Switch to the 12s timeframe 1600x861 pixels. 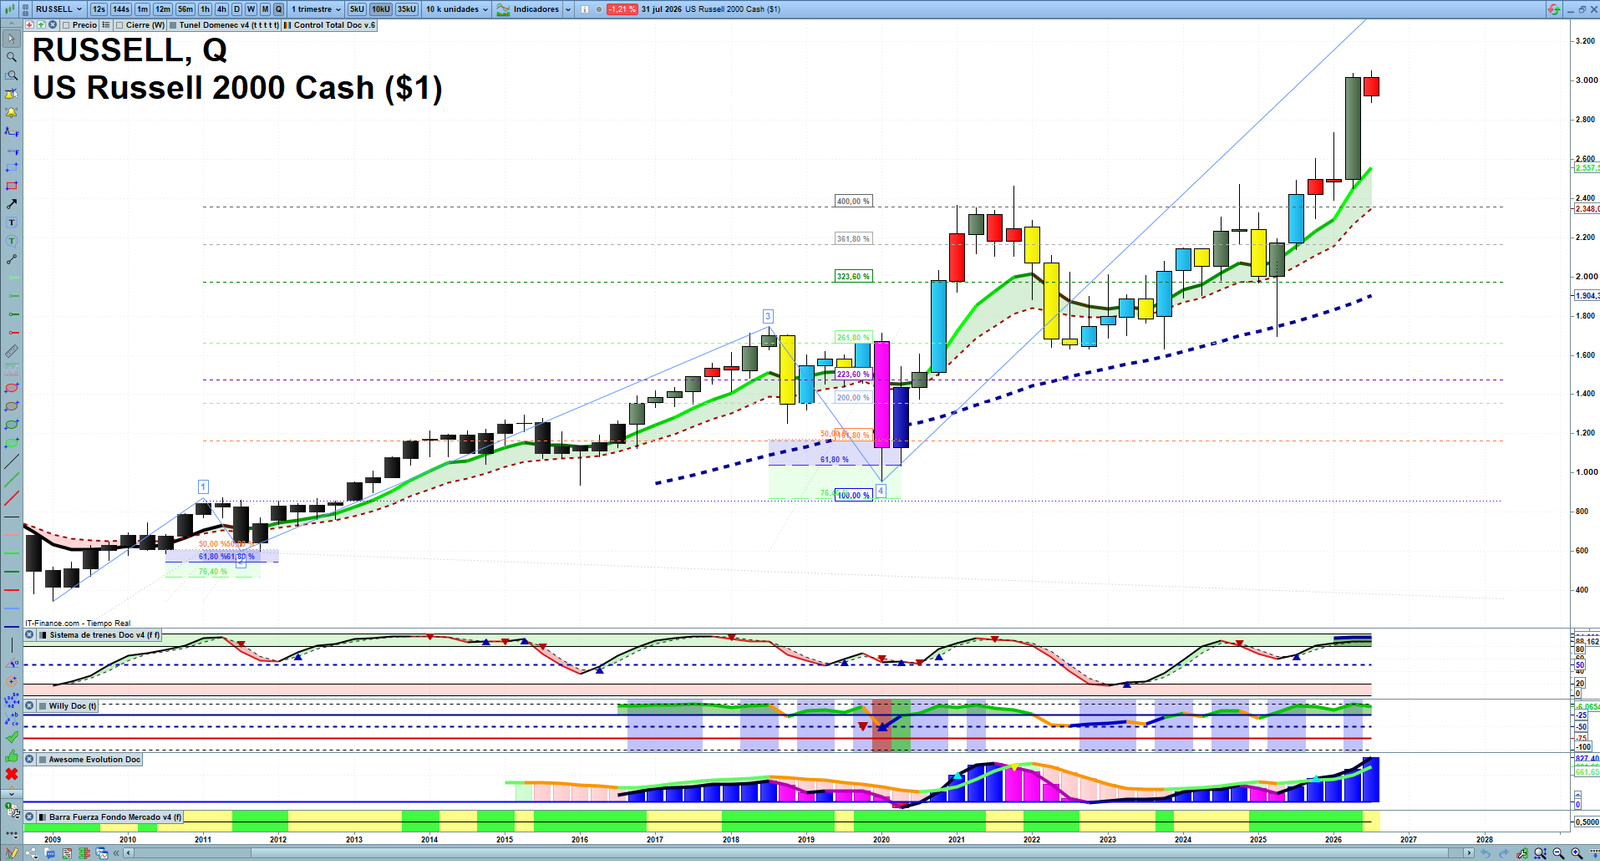click(x=98, y=9)
